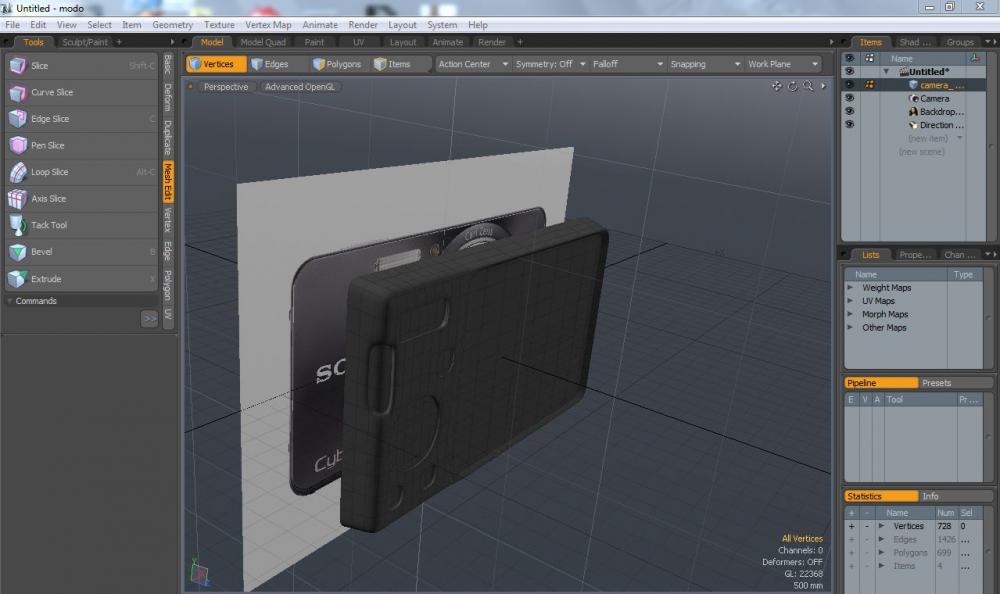Collapse the Untitled scene tree

886,71
